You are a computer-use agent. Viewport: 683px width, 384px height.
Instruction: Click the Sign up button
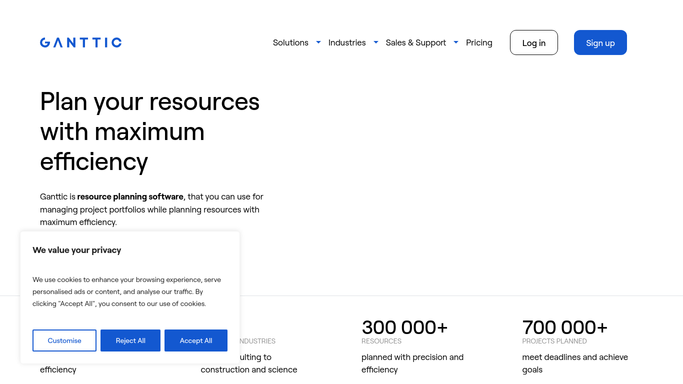[600, 43]
